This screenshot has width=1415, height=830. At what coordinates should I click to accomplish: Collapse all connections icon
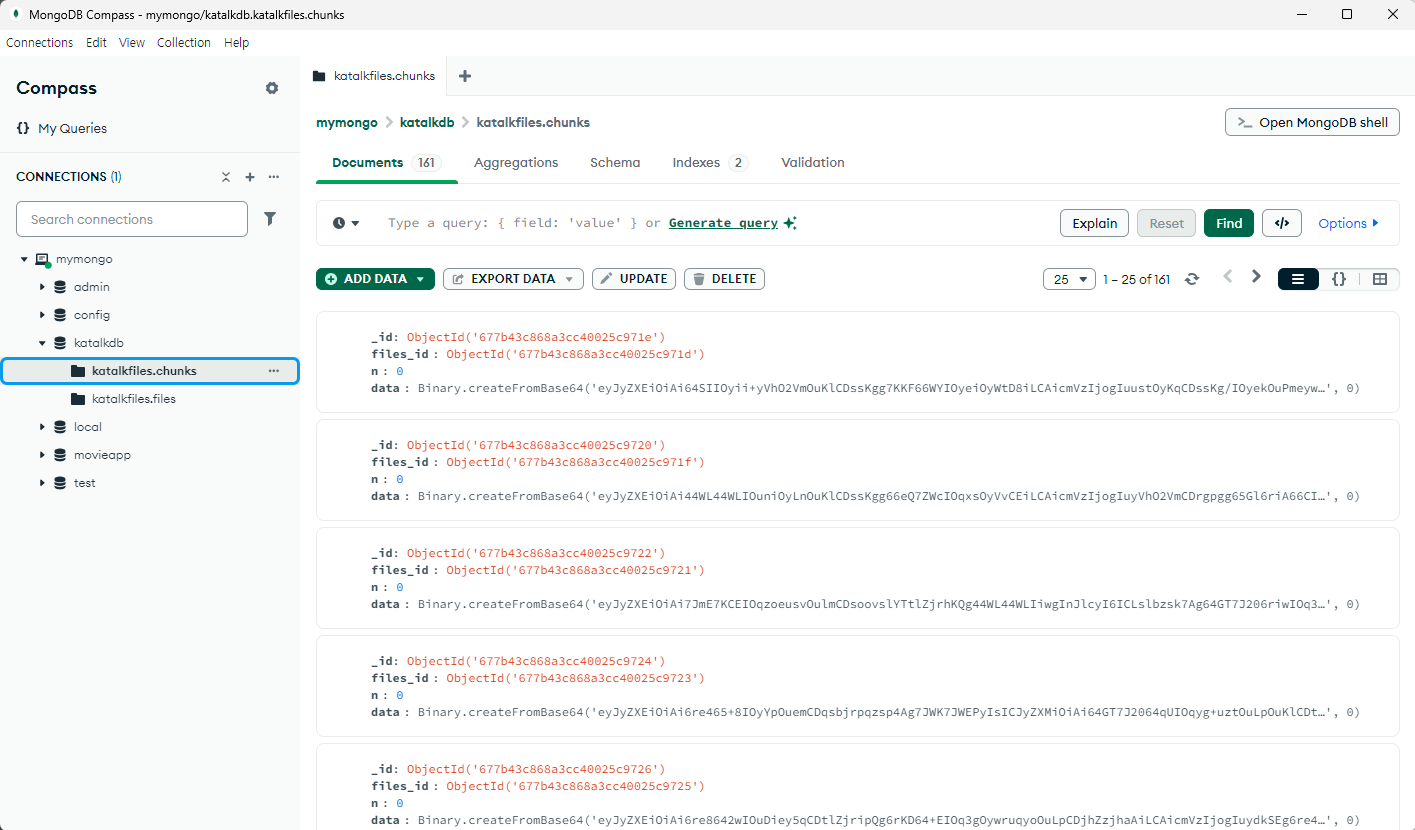226,177
